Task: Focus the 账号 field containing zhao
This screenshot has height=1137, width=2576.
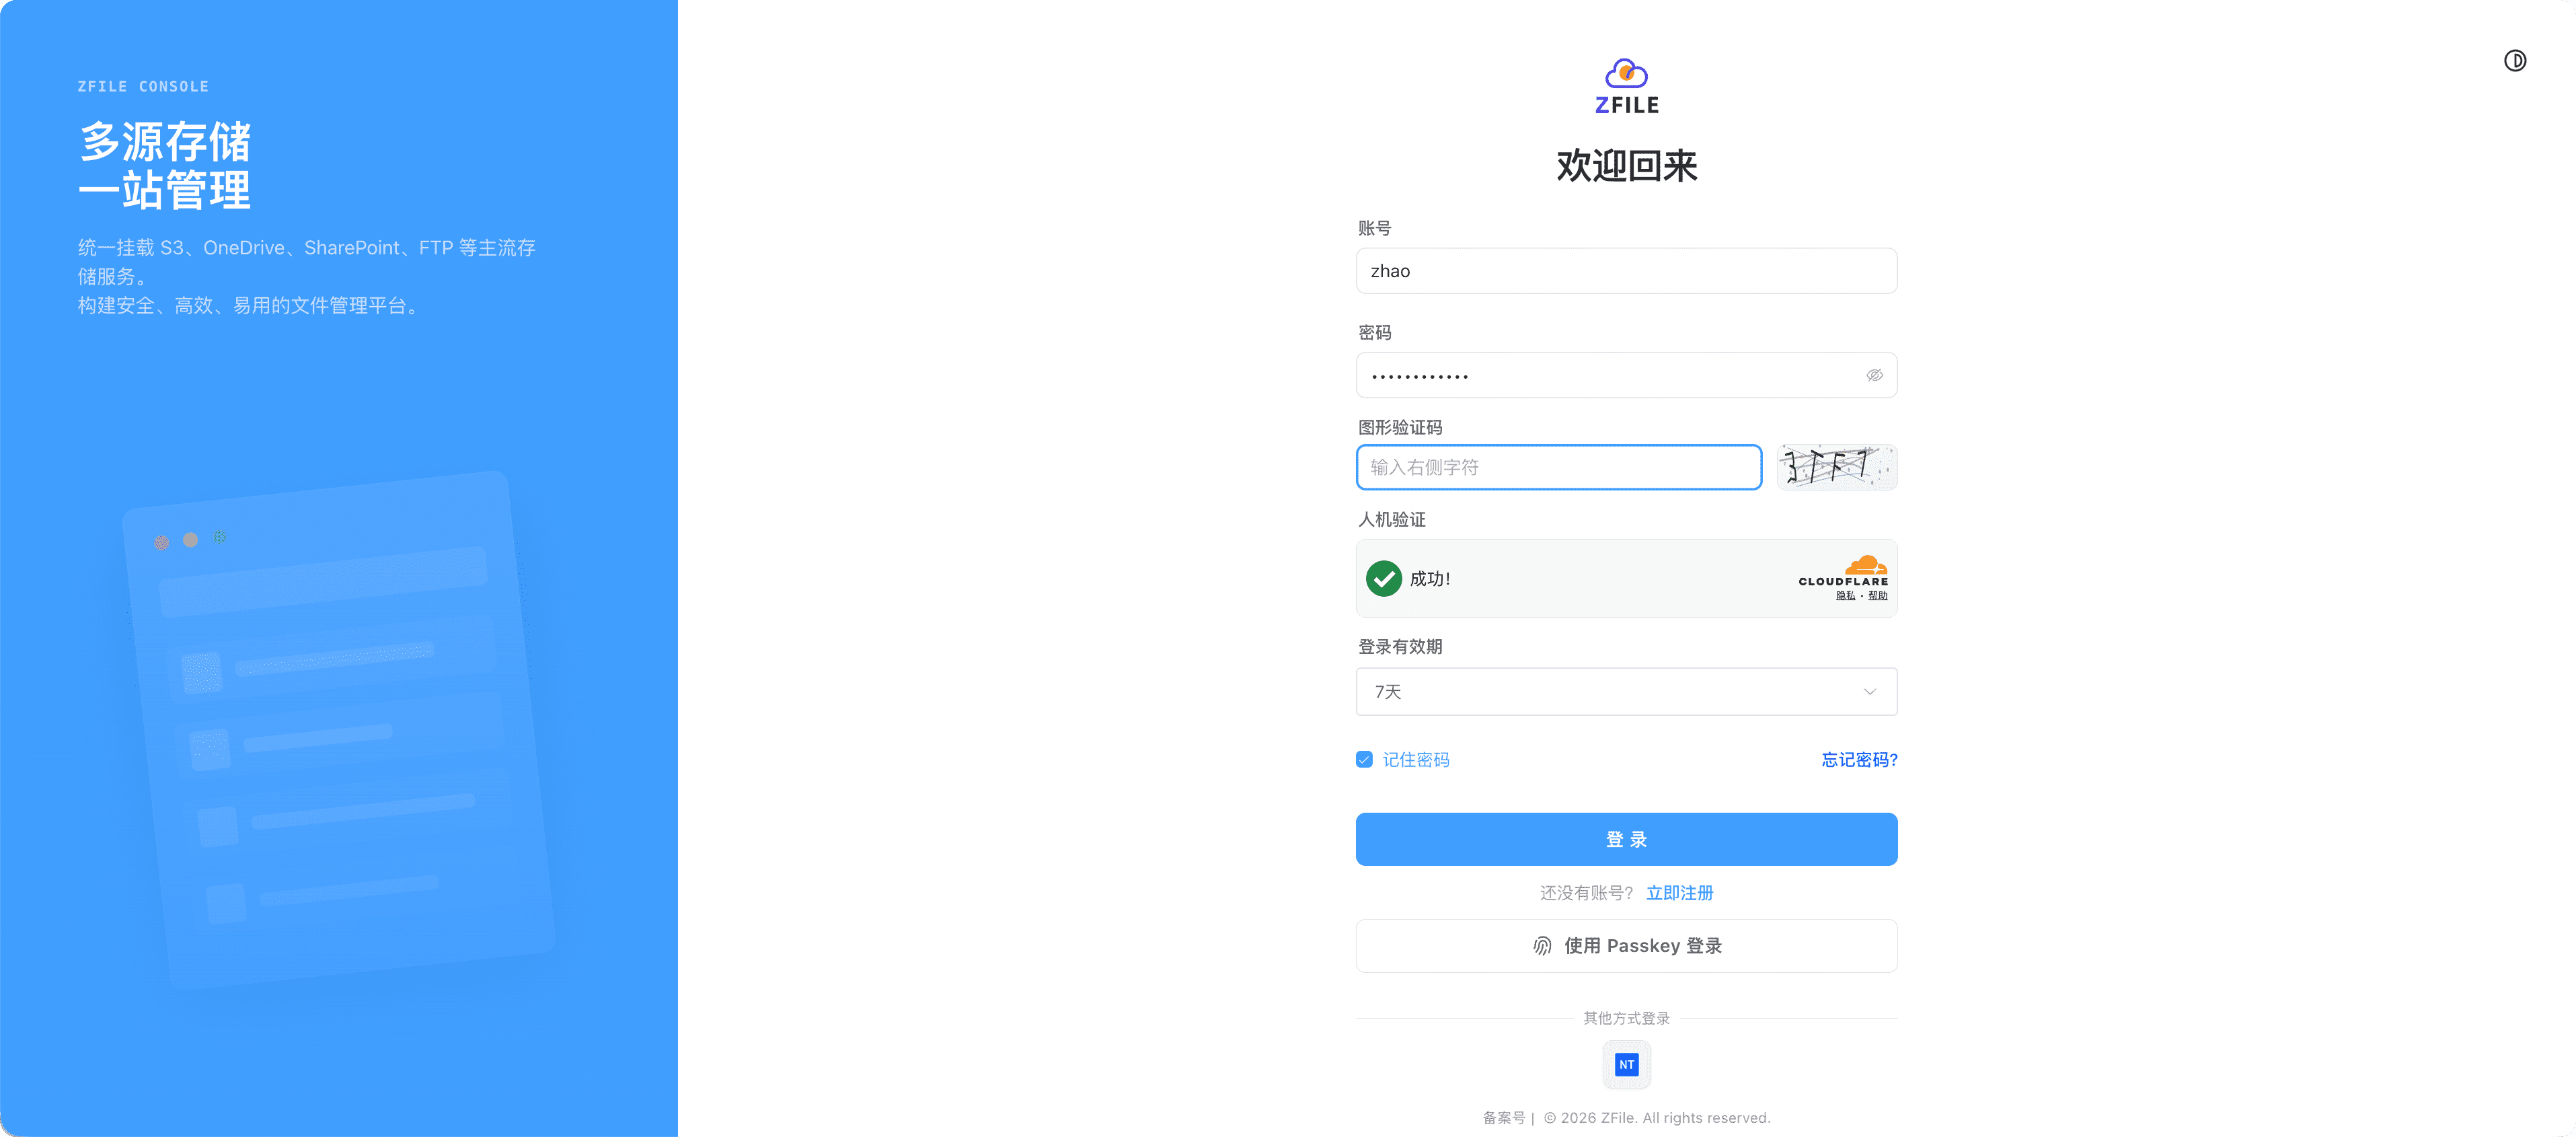Action: pos(1626,271)
